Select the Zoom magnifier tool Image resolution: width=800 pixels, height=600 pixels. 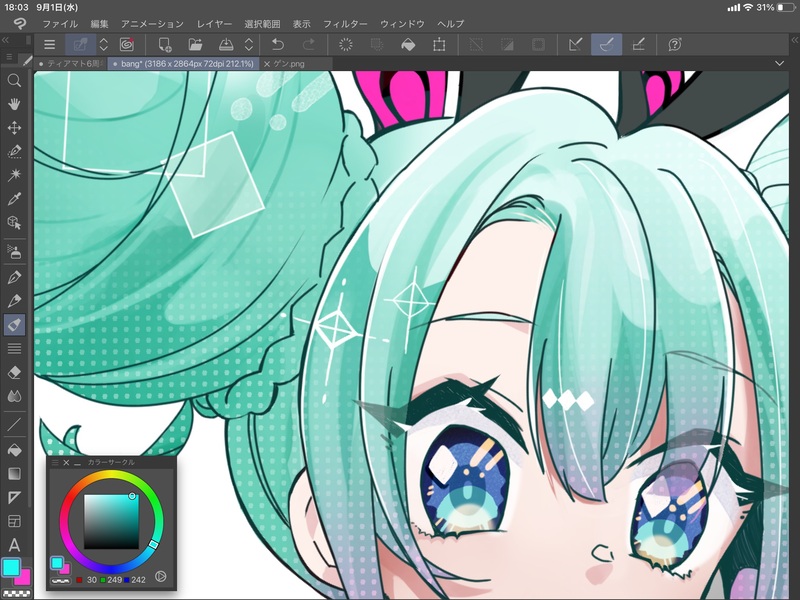14,80
